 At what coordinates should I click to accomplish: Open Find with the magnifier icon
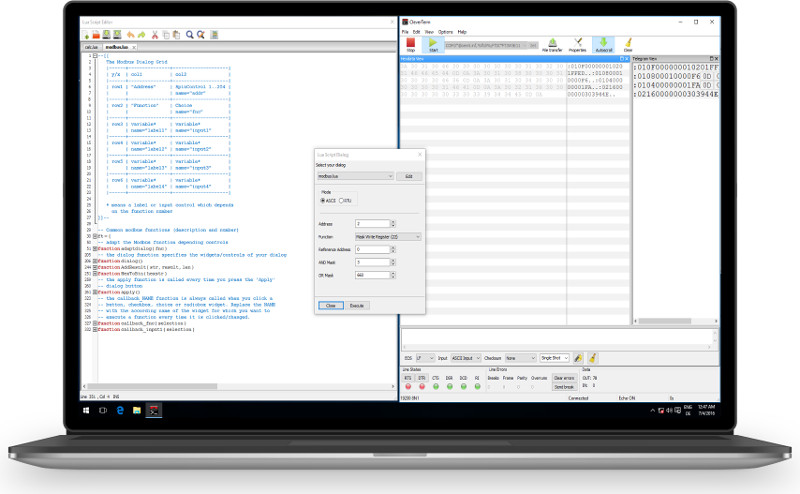pyautogui.click(x=189, y=35)
